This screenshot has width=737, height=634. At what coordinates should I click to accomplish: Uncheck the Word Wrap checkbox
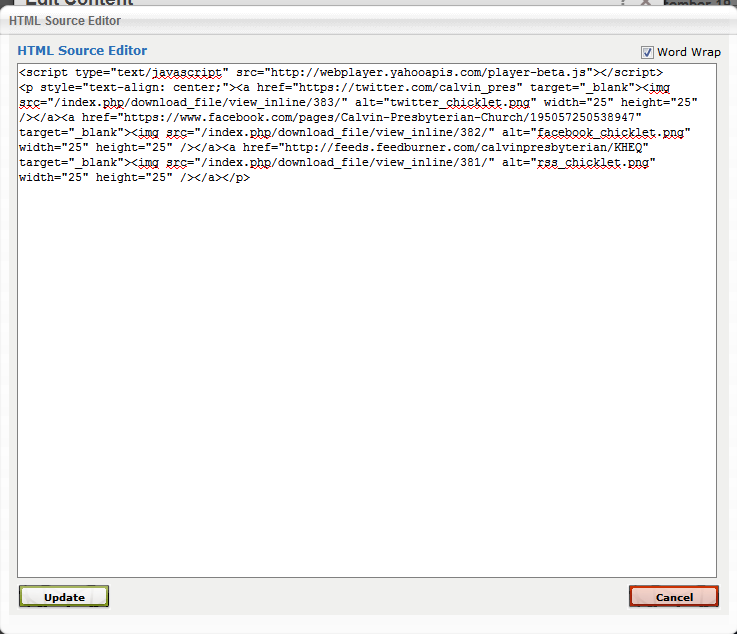(x=647, y=52)
